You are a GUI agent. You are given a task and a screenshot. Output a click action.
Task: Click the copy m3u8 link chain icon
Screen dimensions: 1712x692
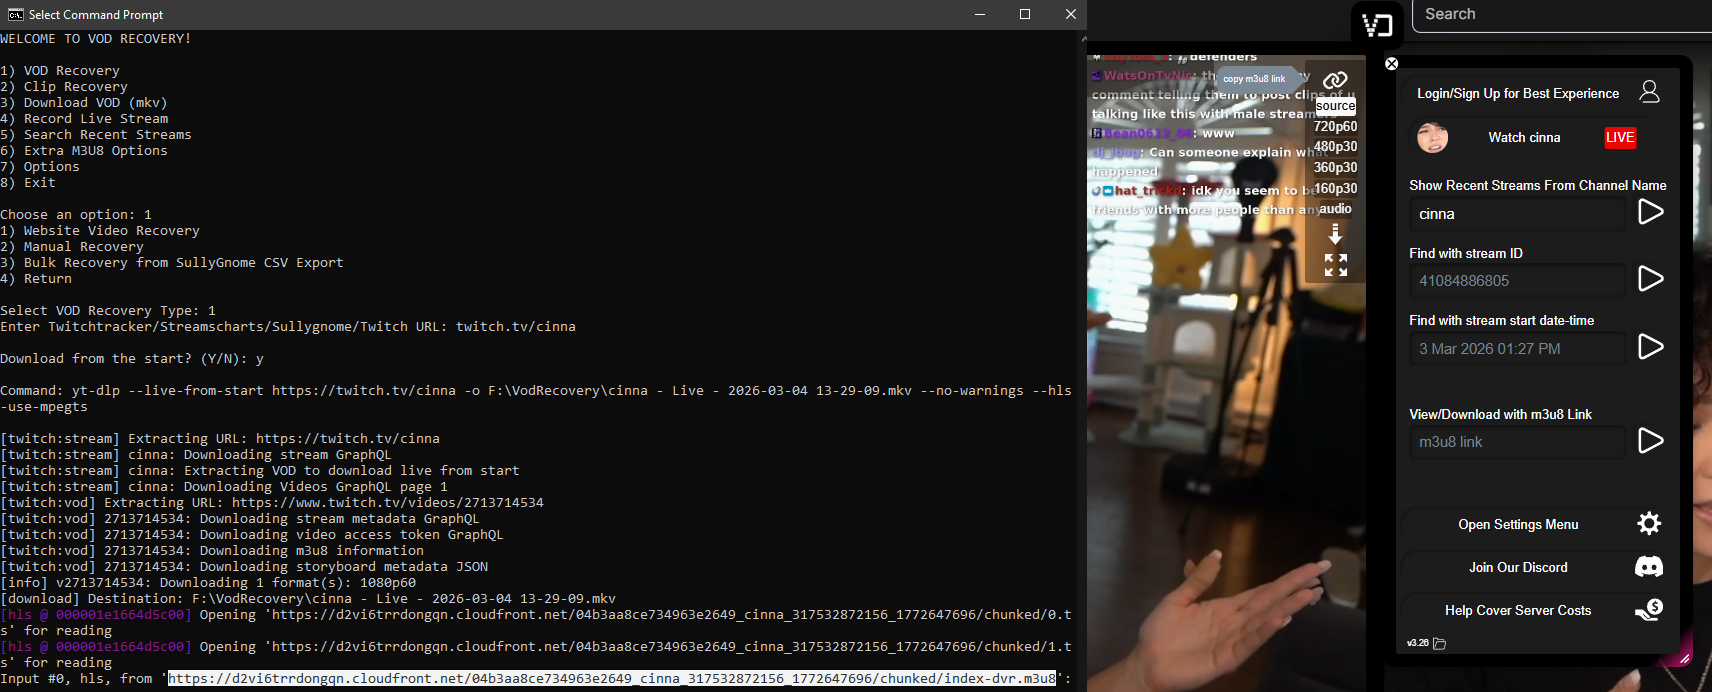1335,80
